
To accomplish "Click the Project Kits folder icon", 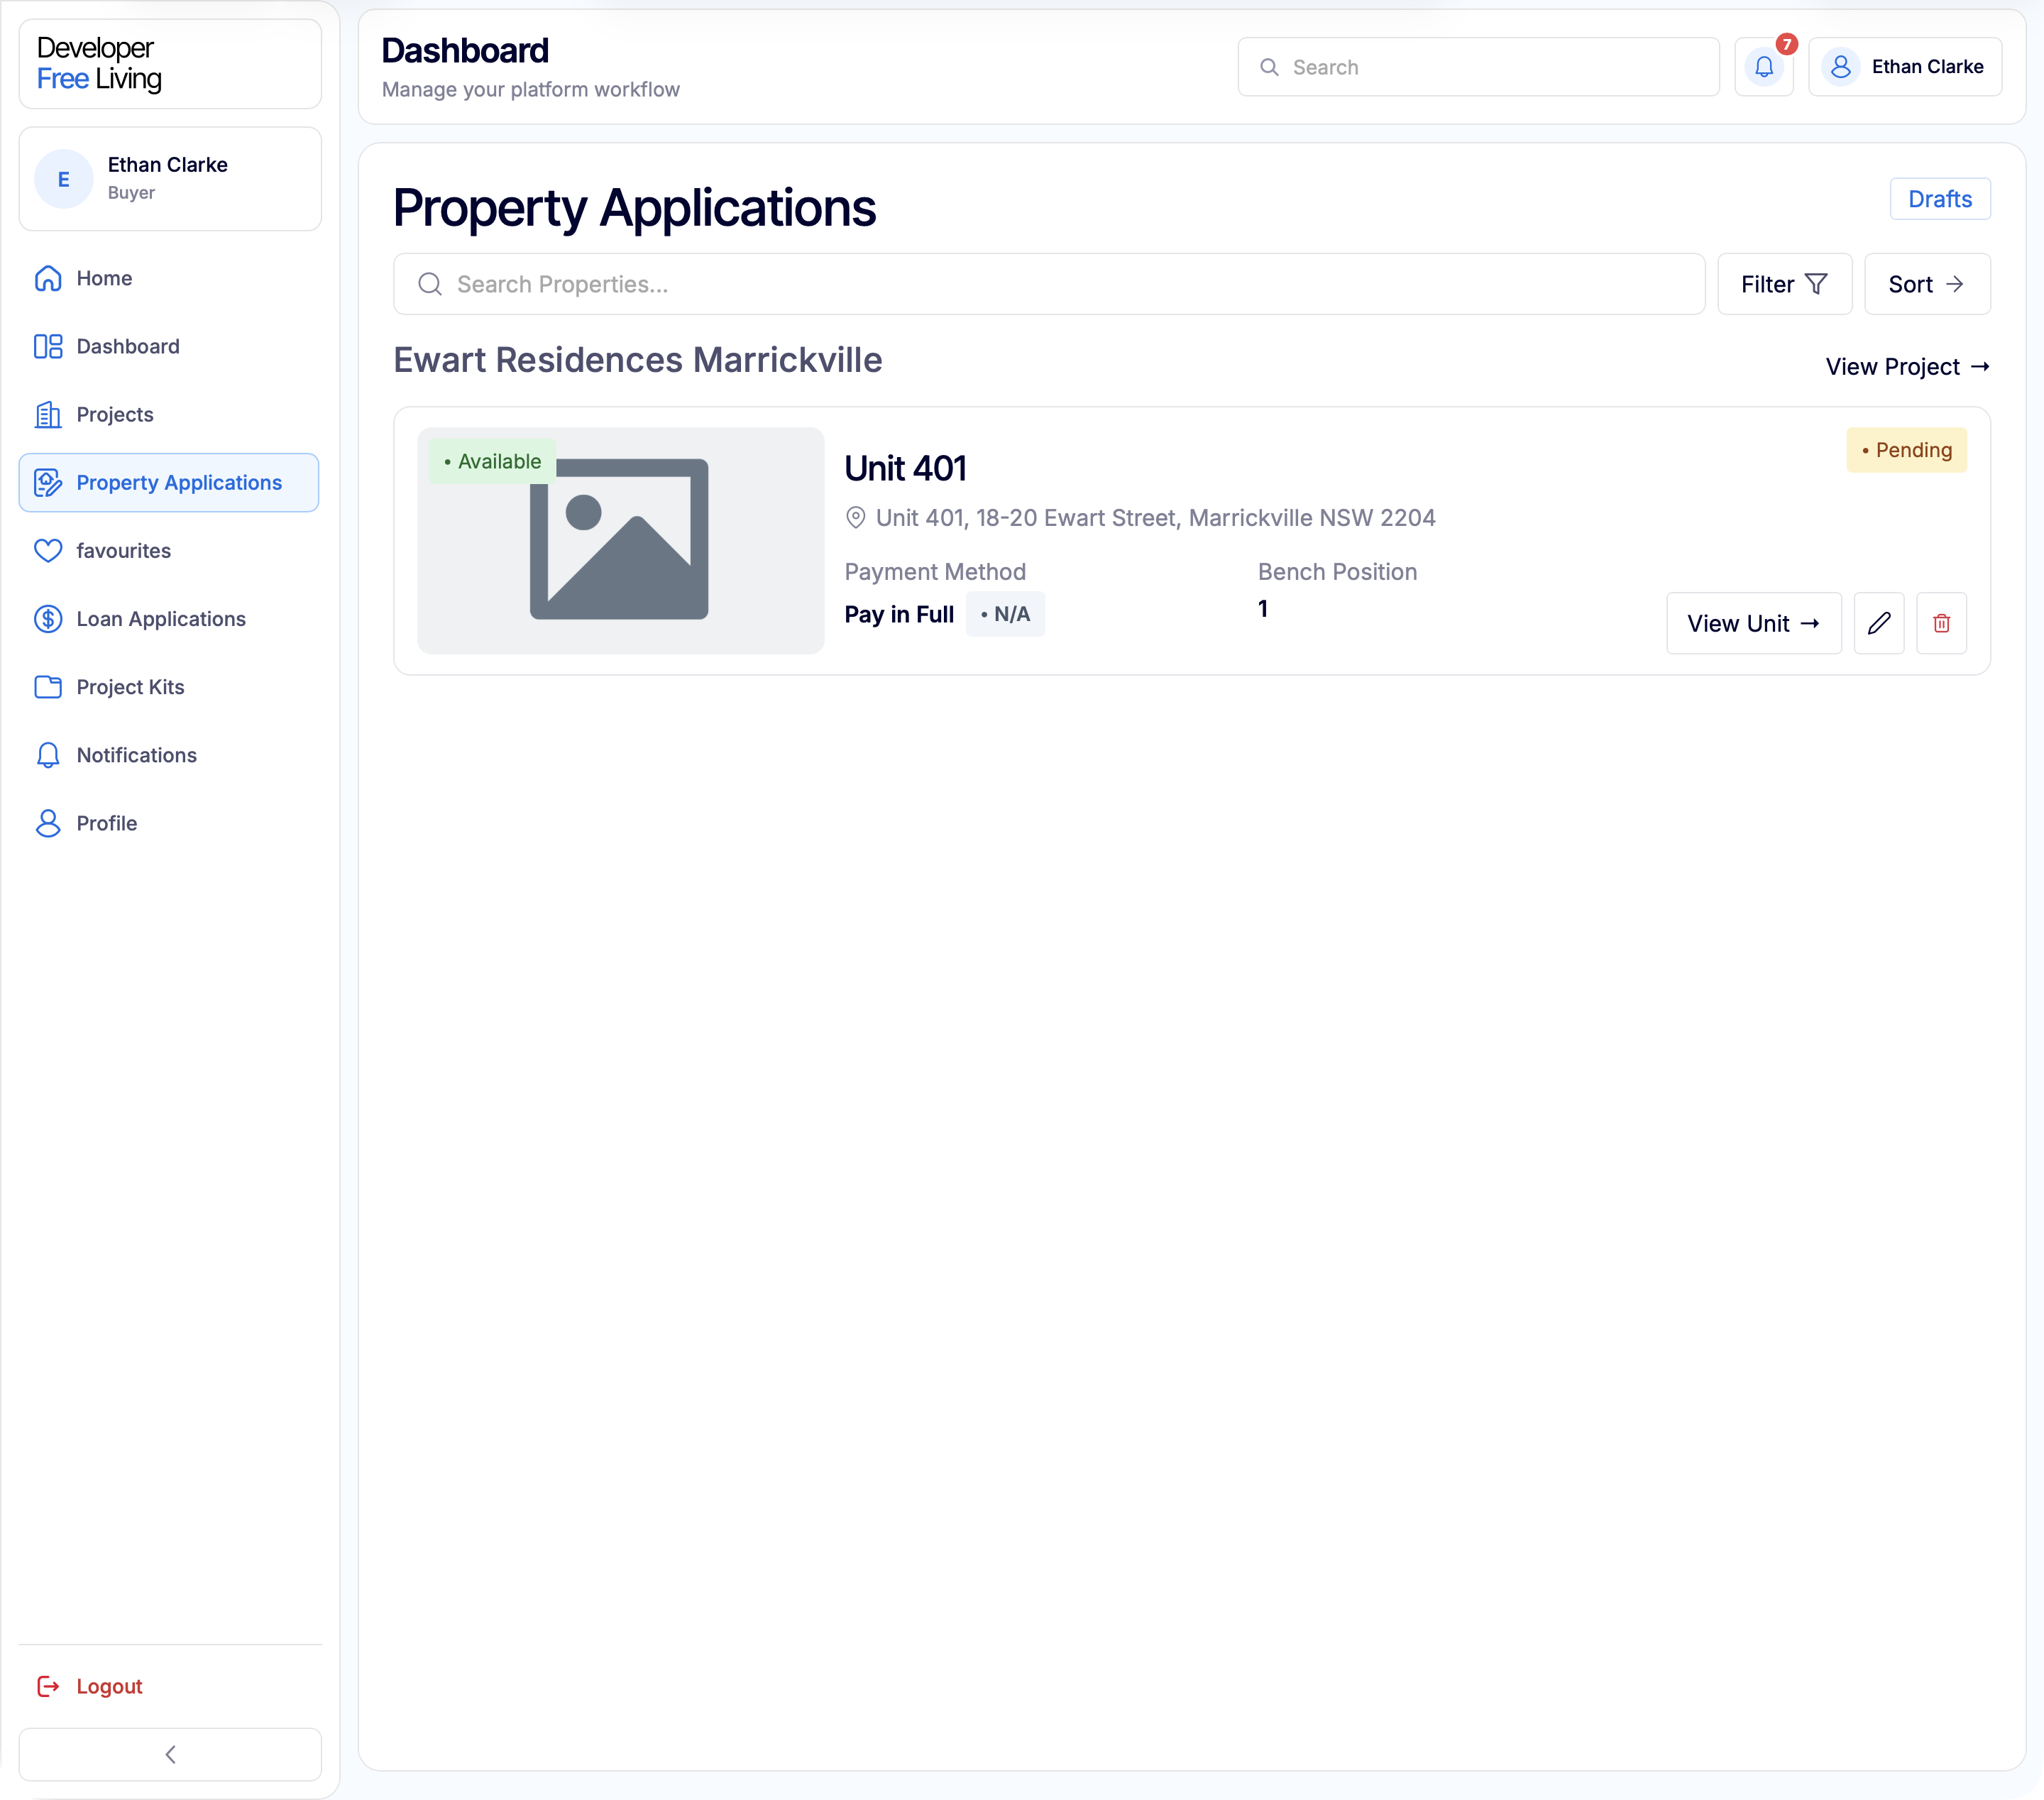I will click(48, 687).
